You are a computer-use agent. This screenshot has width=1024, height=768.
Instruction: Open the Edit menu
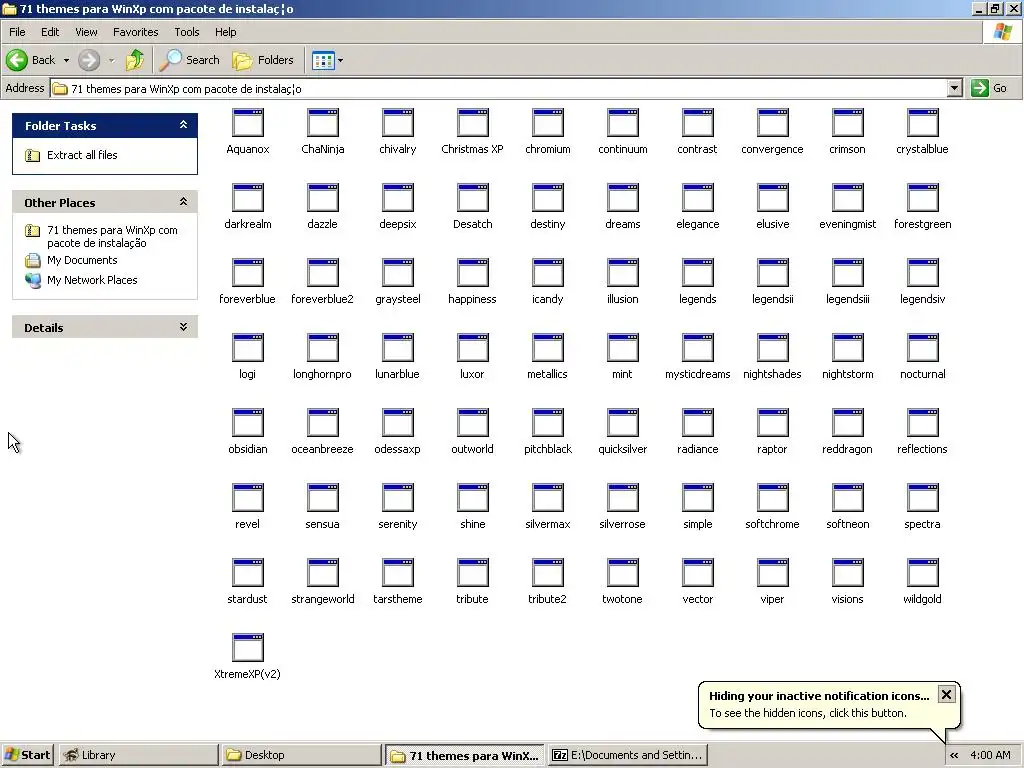50,32
